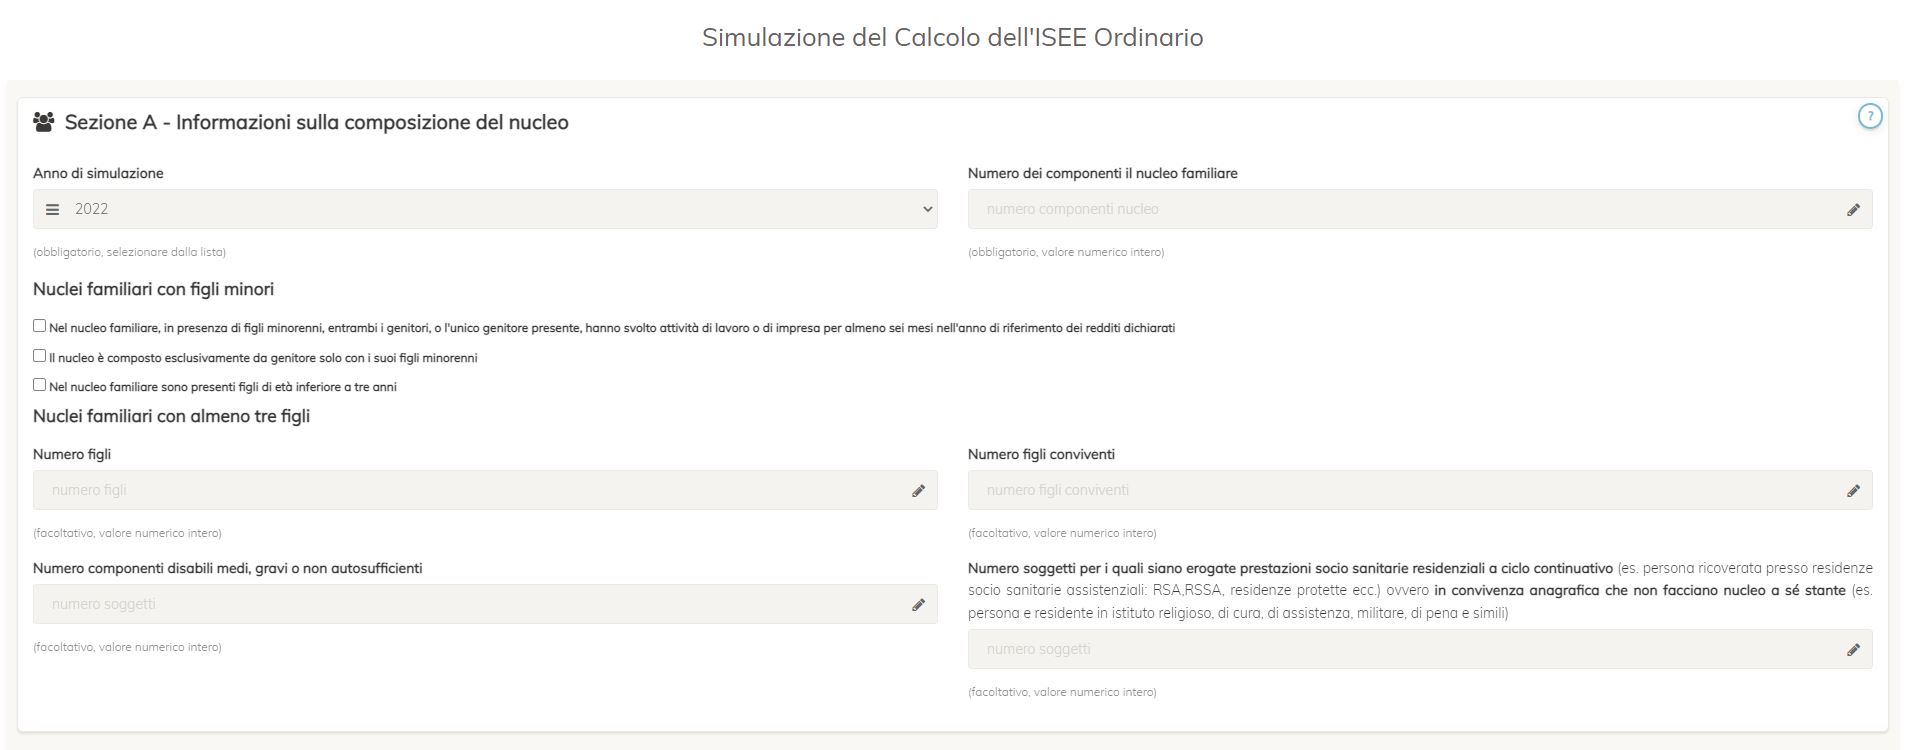Select the Numero figli input box
This screenshot has width=1906, height=750.
485,490
